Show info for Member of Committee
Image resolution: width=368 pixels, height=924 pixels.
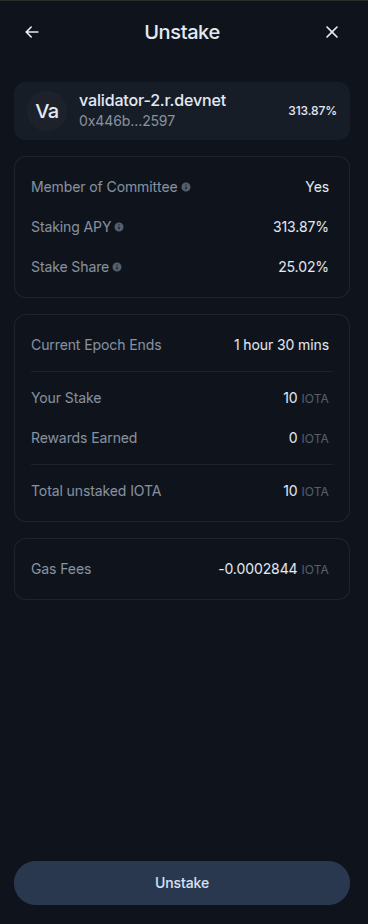[x=186, y=187]
